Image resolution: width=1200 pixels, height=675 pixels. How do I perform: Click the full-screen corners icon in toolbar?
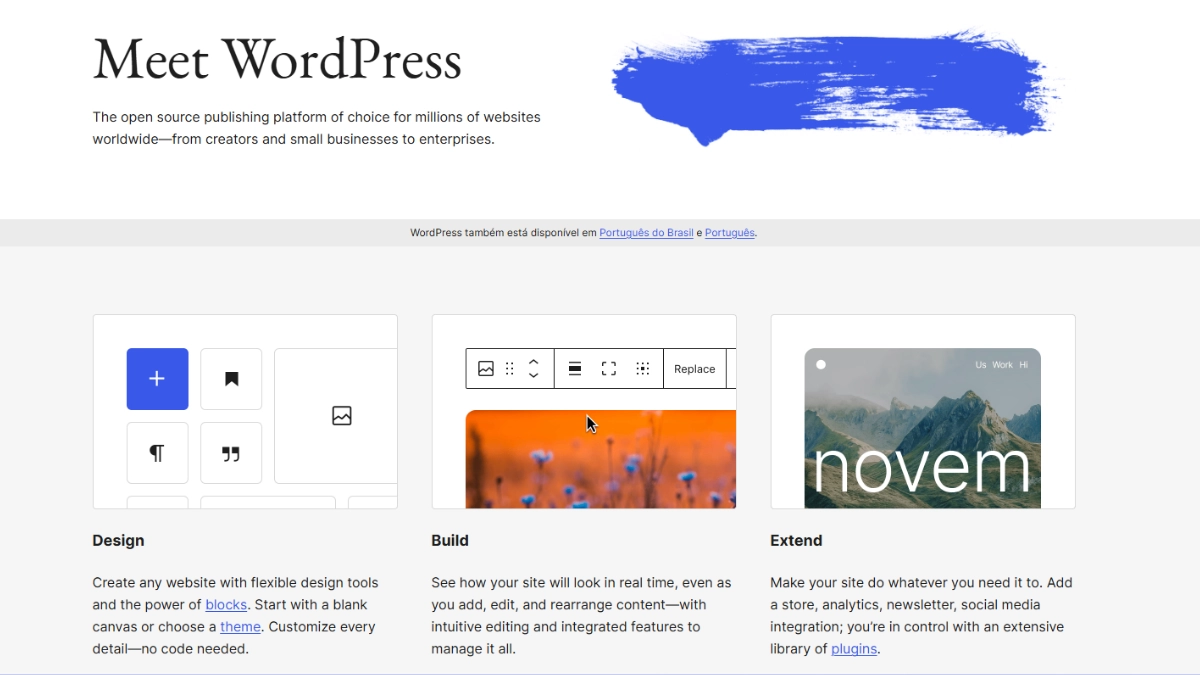609,369
